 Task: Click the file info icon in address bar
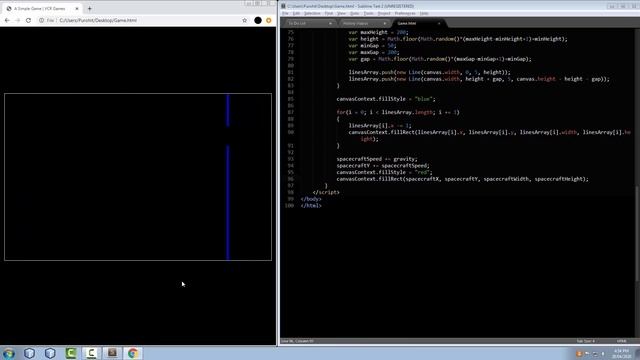[x=41, y=20]
